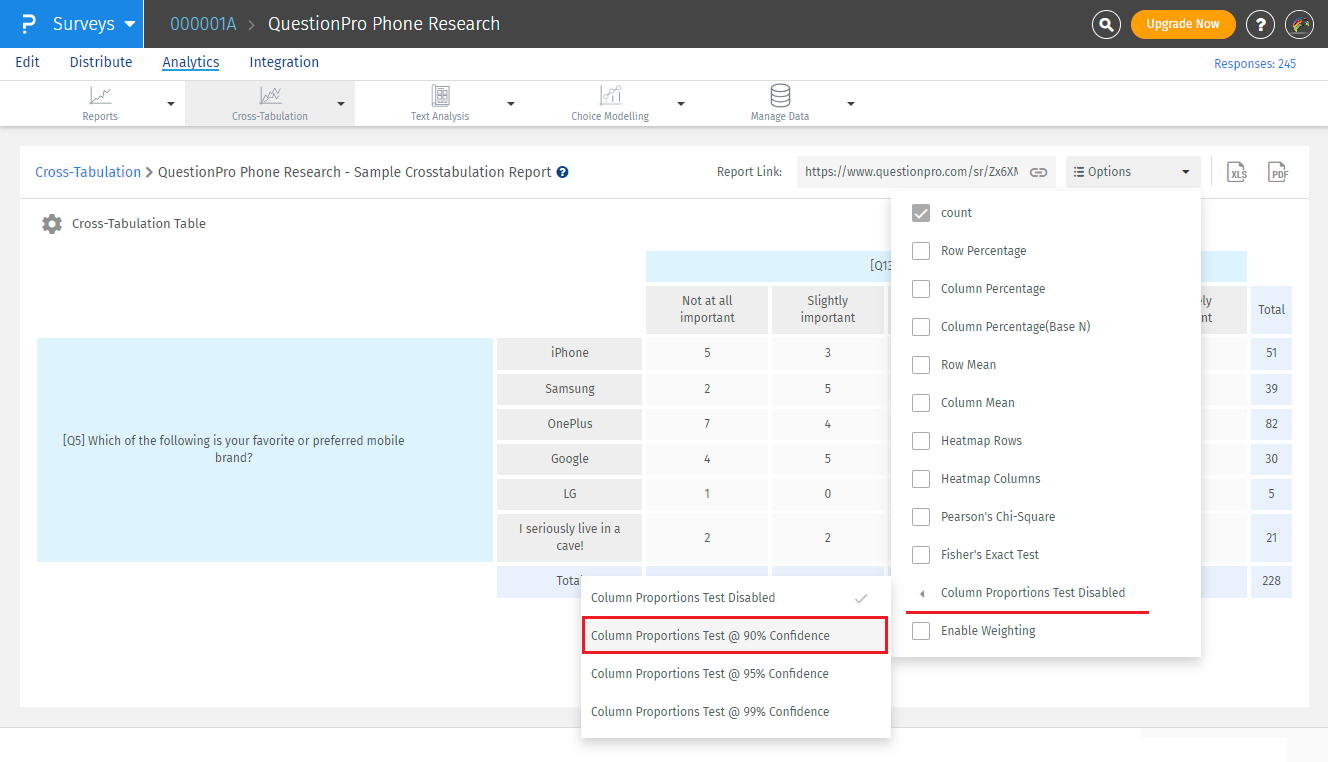Open the Manage Data database icon
This screenshot has height=762, width=1328.
780,96
